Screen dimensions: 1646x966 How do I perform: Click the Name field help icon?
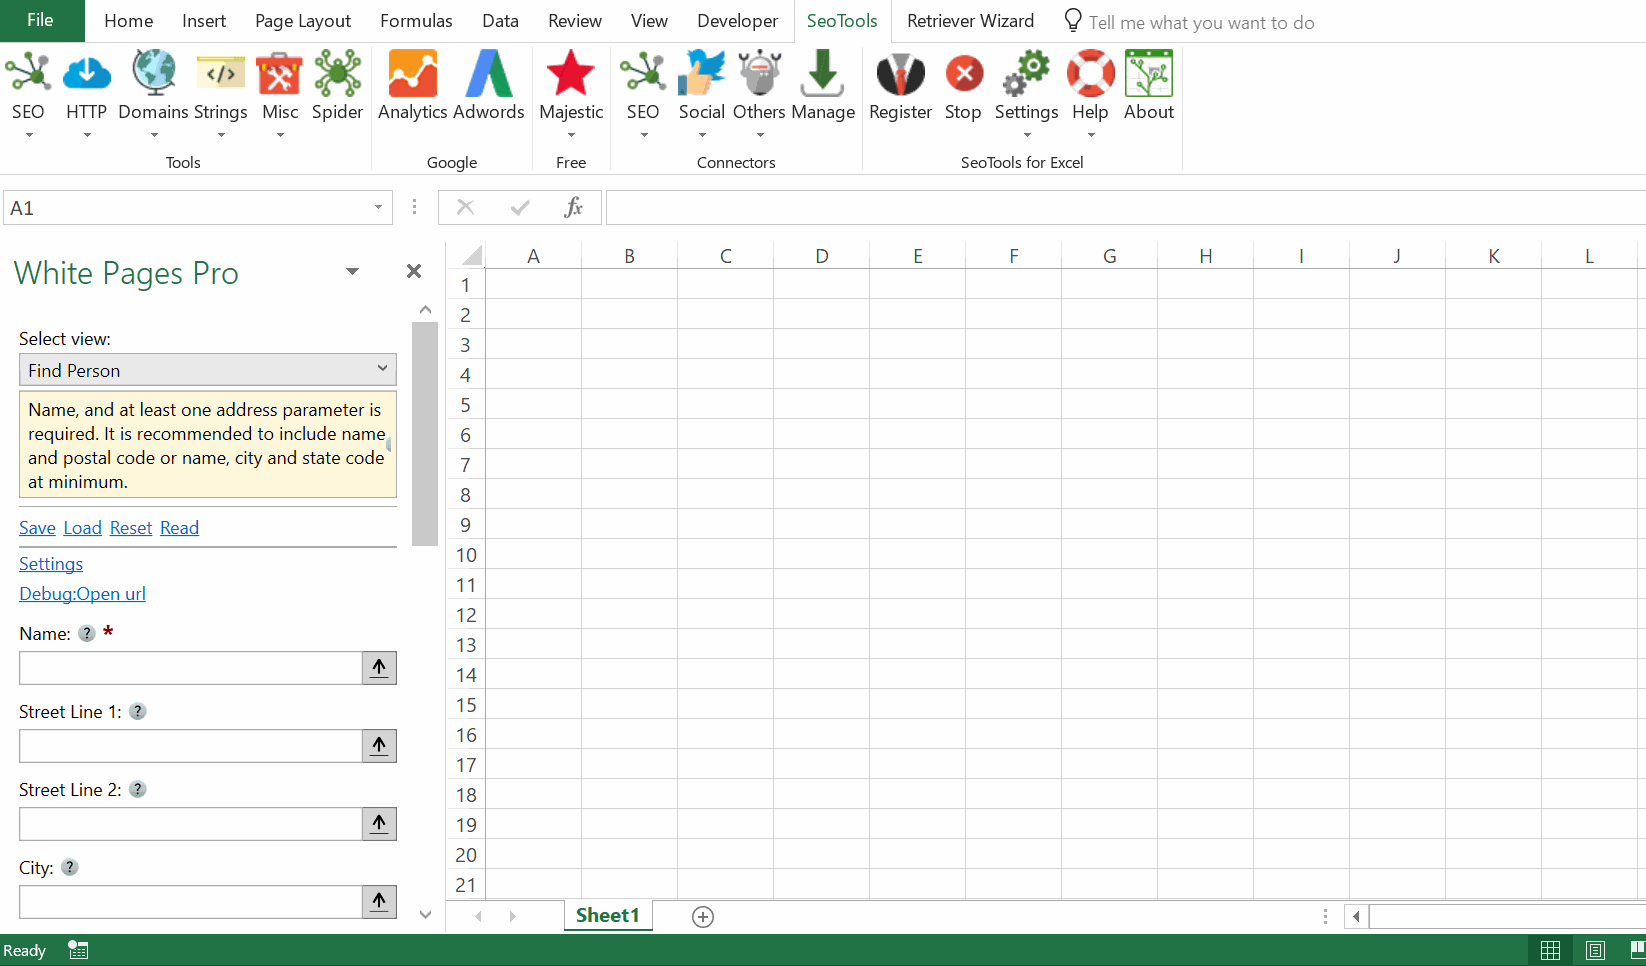(87, 633)
